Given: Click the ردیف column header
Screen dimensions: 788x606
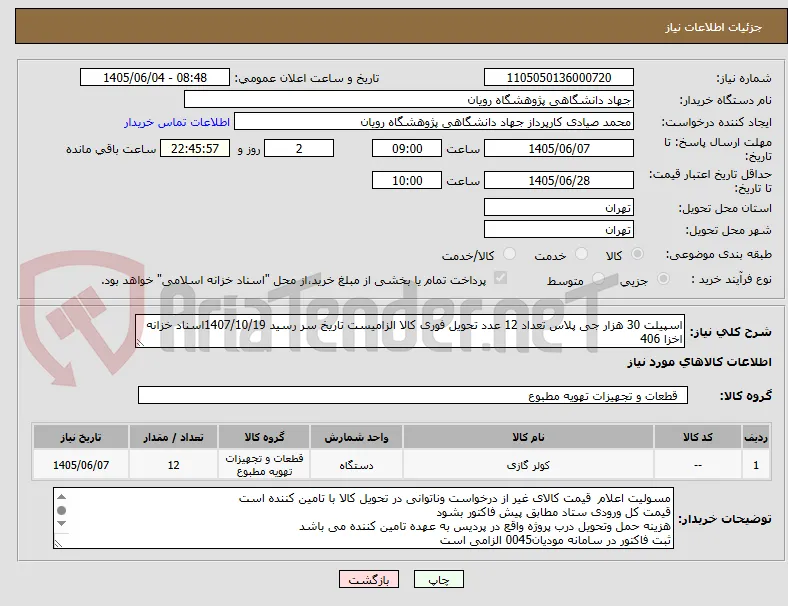Looking at the screenshot, I should pos(755,437).
